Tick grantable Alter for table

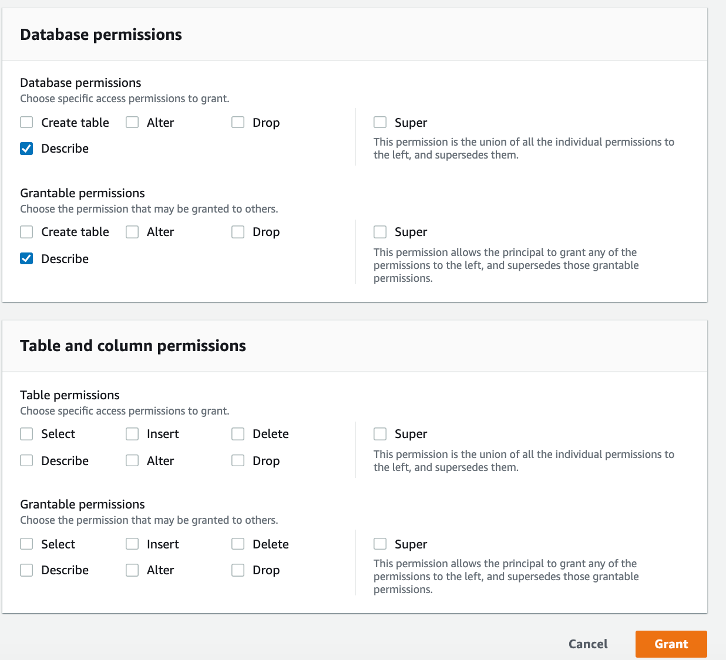(x=133, y=570)
